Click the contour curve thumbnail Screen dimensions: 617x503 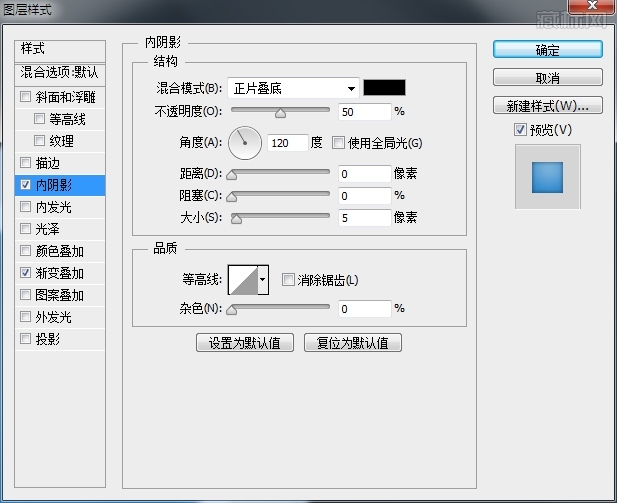(x=243, y=280)
